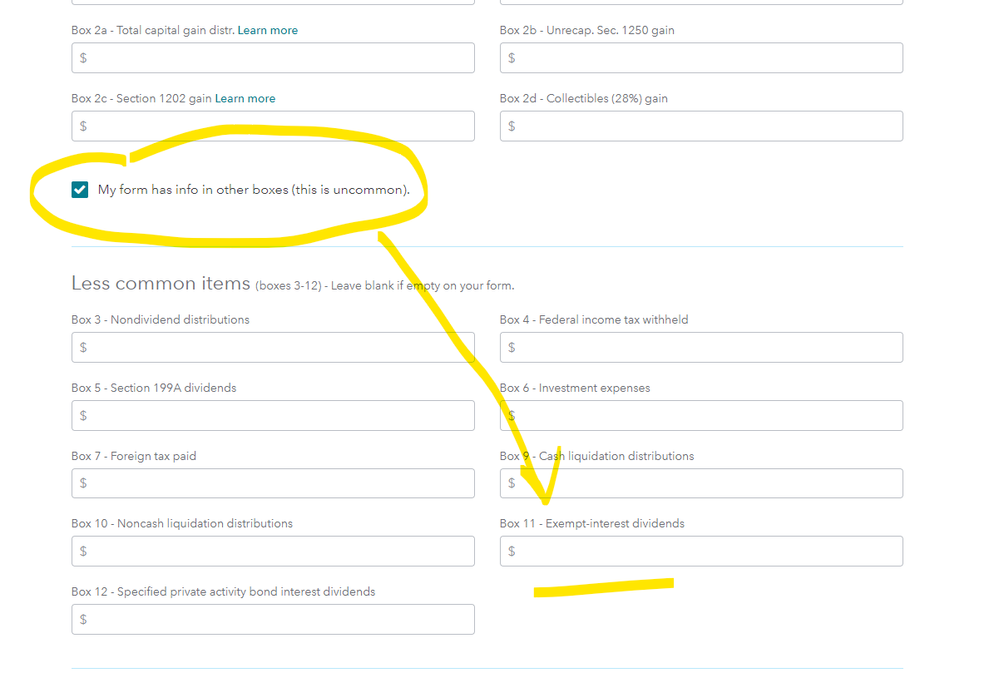This screenshot has height=683, width=999.
Task: Click into the Box 2d Collectibles (28%) gain field
Action: 701,126
